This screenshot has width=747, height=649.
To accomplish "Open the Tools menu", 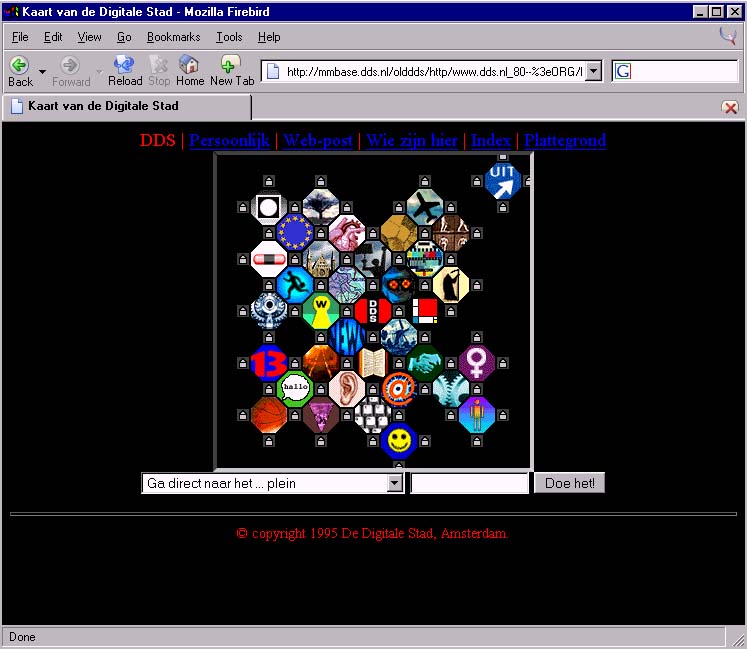I will click(229, 37).
